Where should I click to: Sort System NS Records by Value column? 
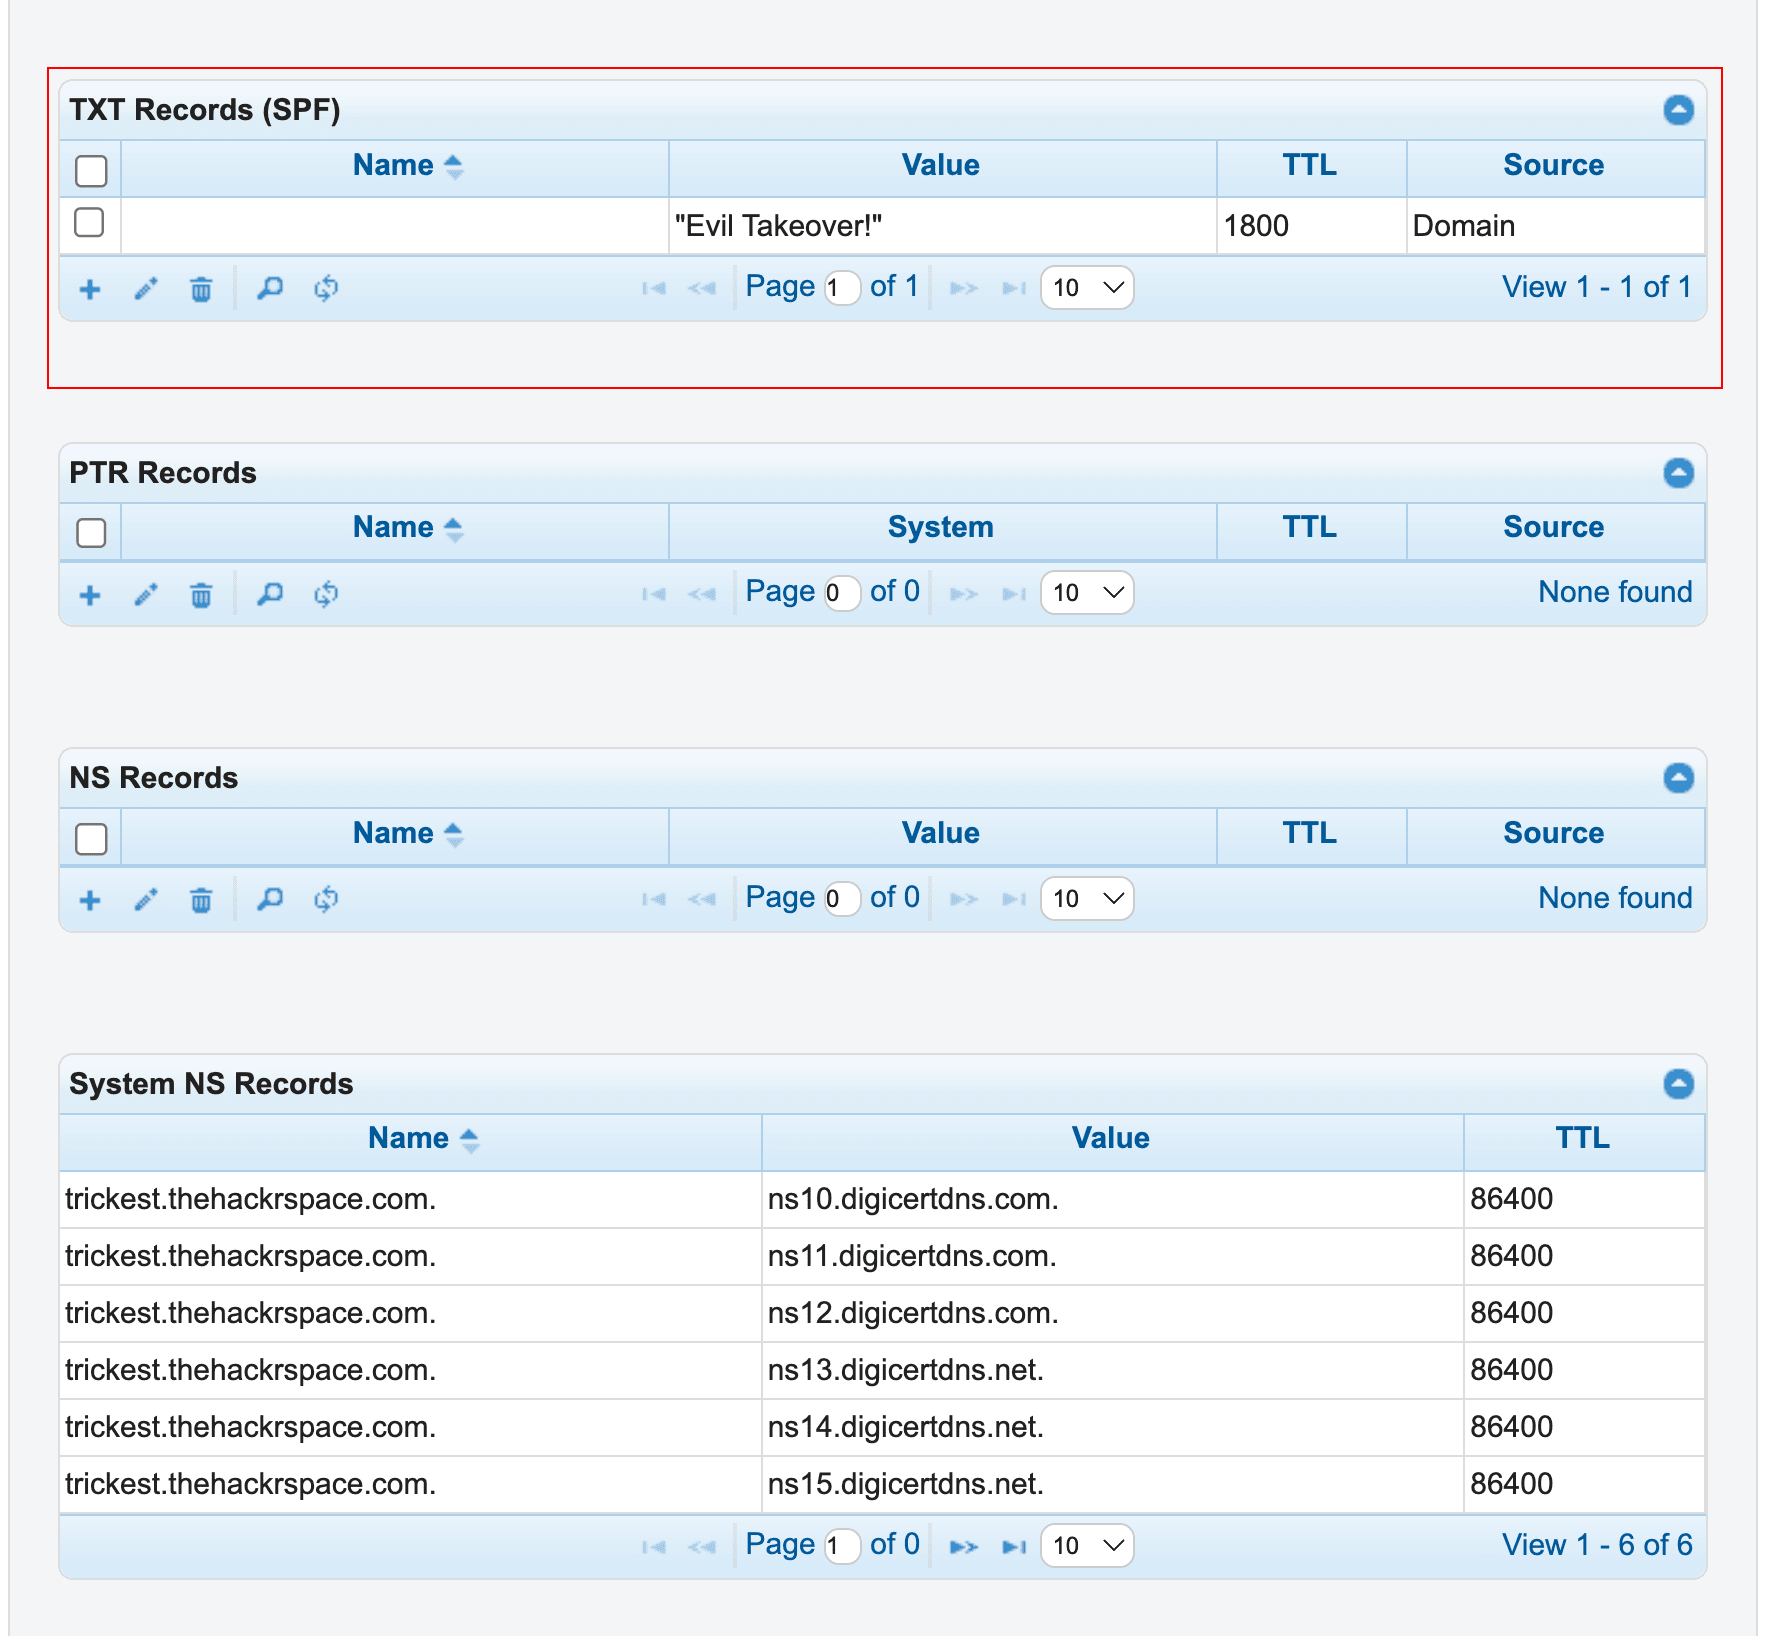tap(1111, 1138)
